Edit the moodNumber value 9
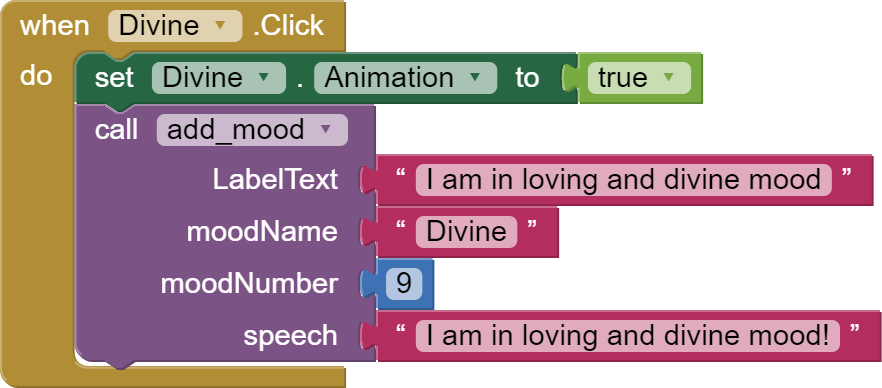Viewport: 882px width, 388px height. pyautogui.click(x=404, y=284)
